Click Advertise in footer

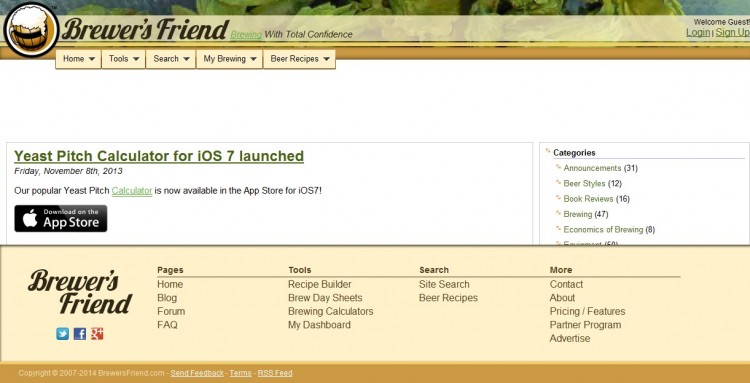570,338
